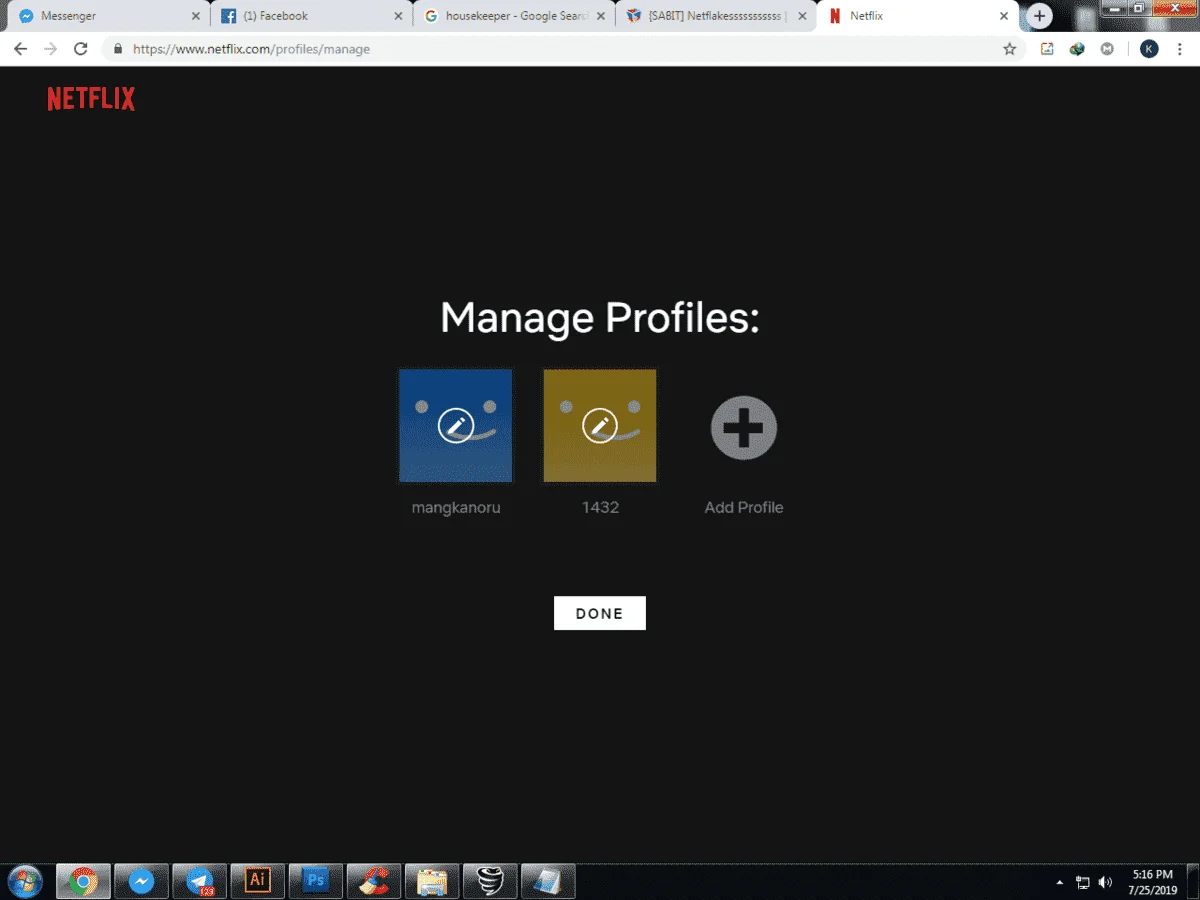The image size is (1200, 900).
Task: Click Chrome in the taskbar
Action: [83, 881]
